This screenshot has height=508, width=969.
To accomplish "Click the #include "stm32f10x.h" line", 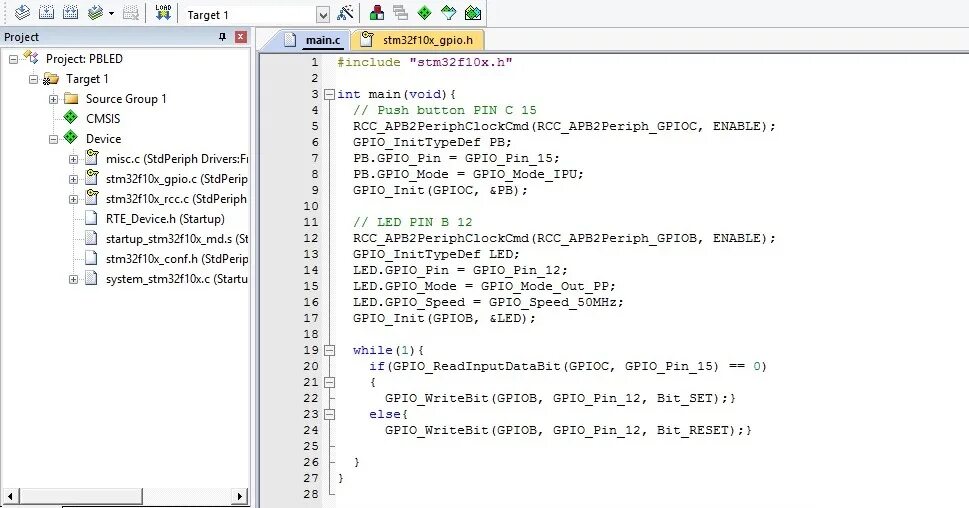I will [425, 62].
